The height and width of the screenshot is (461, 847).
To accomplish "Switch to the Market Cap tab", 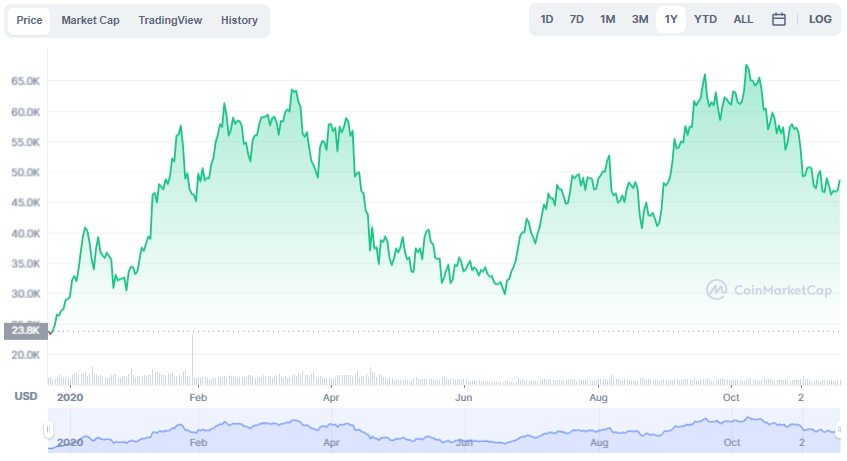I will pyautogui.click(x=90, y=21).
